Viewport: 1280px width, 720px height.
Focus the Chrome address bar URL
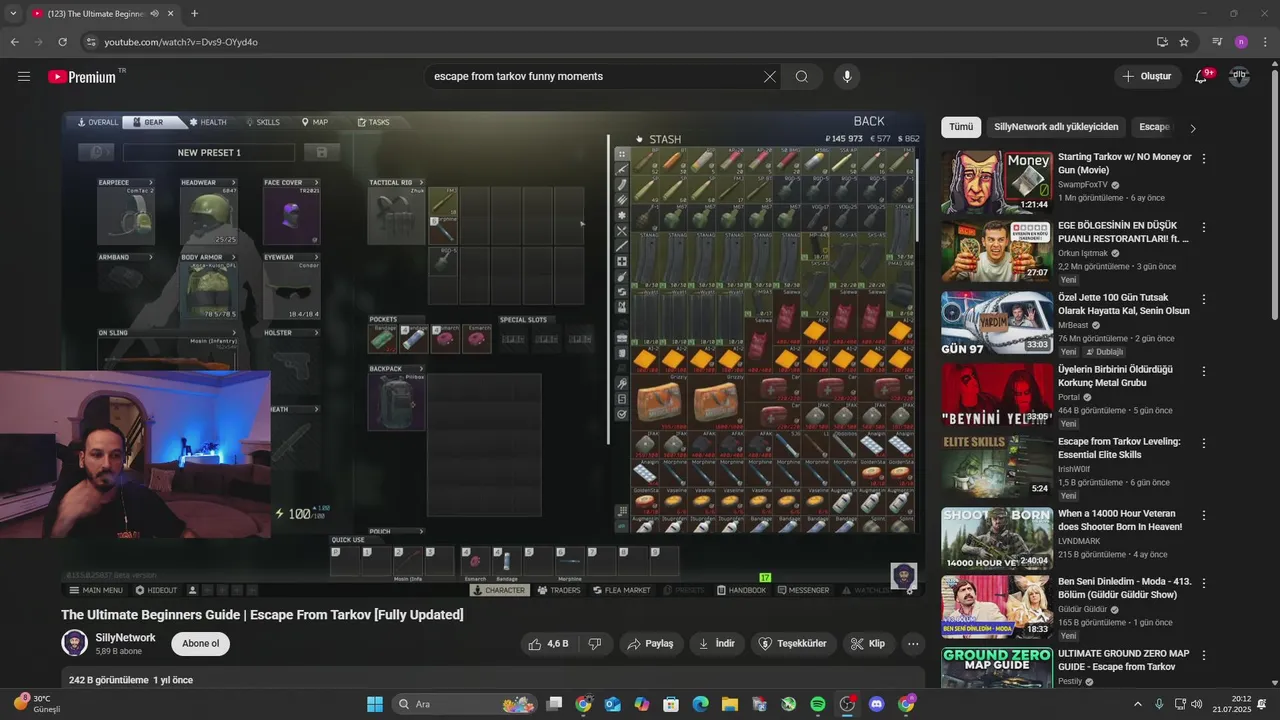[181, 42]
